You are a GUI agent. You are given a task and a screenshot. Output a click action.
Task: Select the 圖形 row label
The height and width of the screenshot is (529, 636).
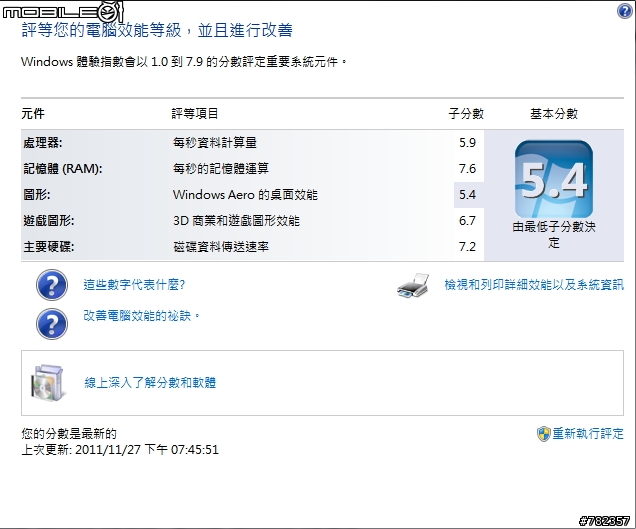(x=37, y=195)
